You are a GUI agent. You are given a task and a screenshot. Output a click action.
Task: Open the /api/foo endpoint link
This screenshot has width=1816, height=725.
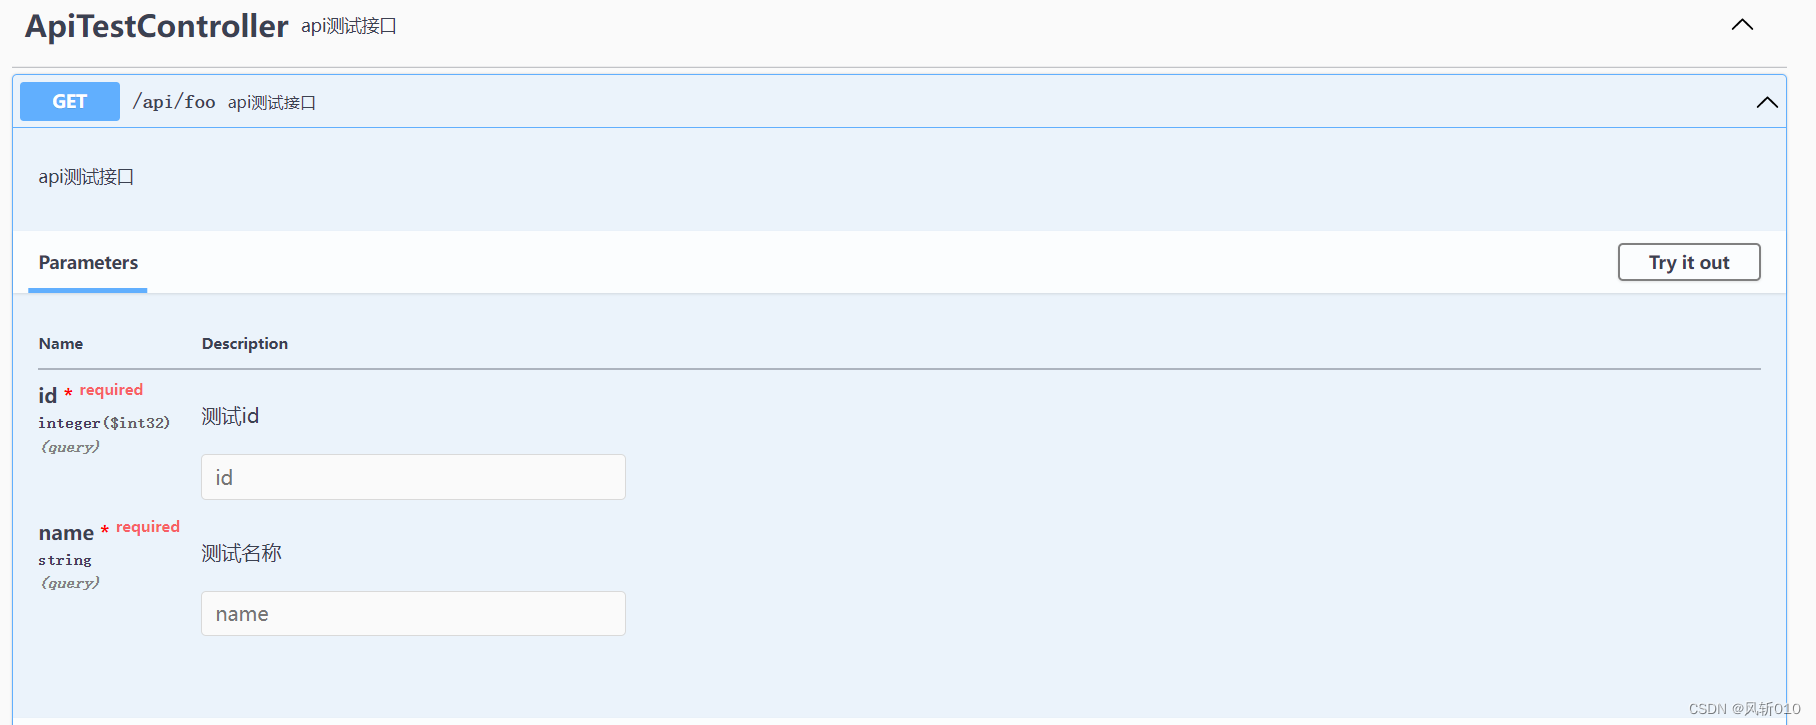173,101
